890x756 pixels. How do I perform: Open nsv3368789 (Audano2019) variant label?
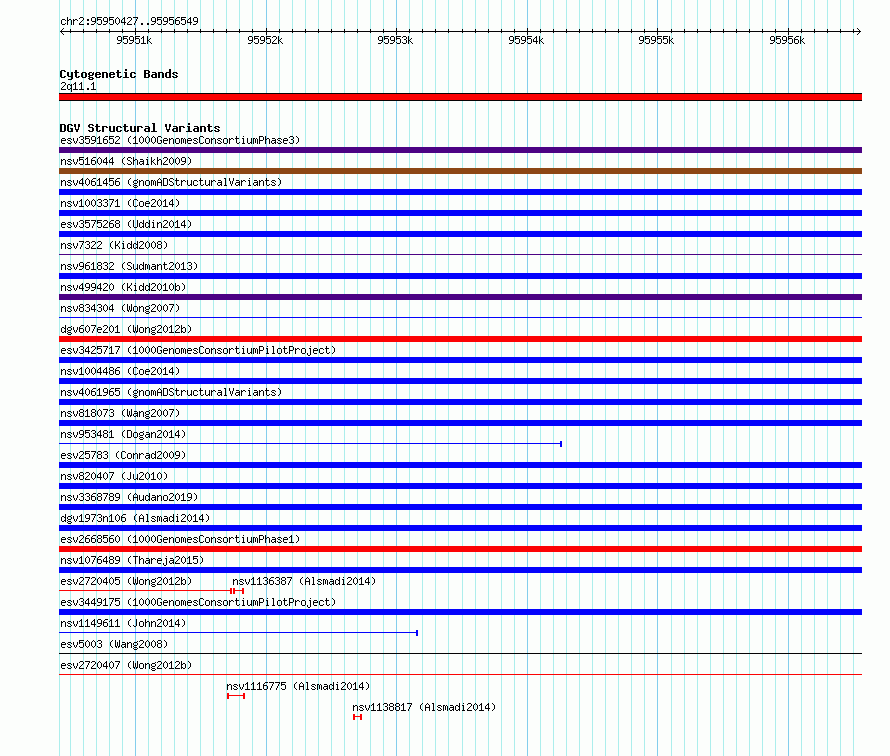tap(129, 497)
